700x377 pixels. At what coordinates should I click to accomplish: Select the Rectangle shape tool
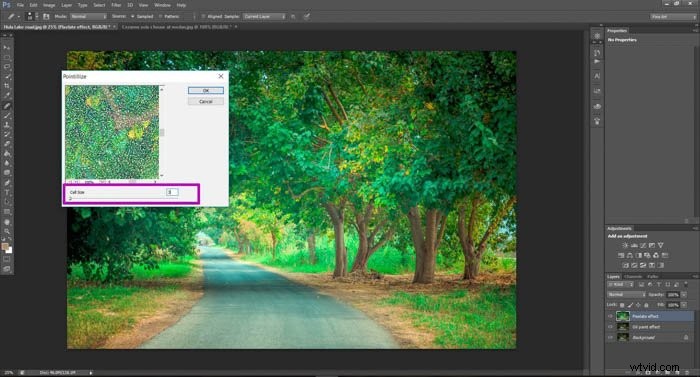pyautogui.click(x=7, y=212)
